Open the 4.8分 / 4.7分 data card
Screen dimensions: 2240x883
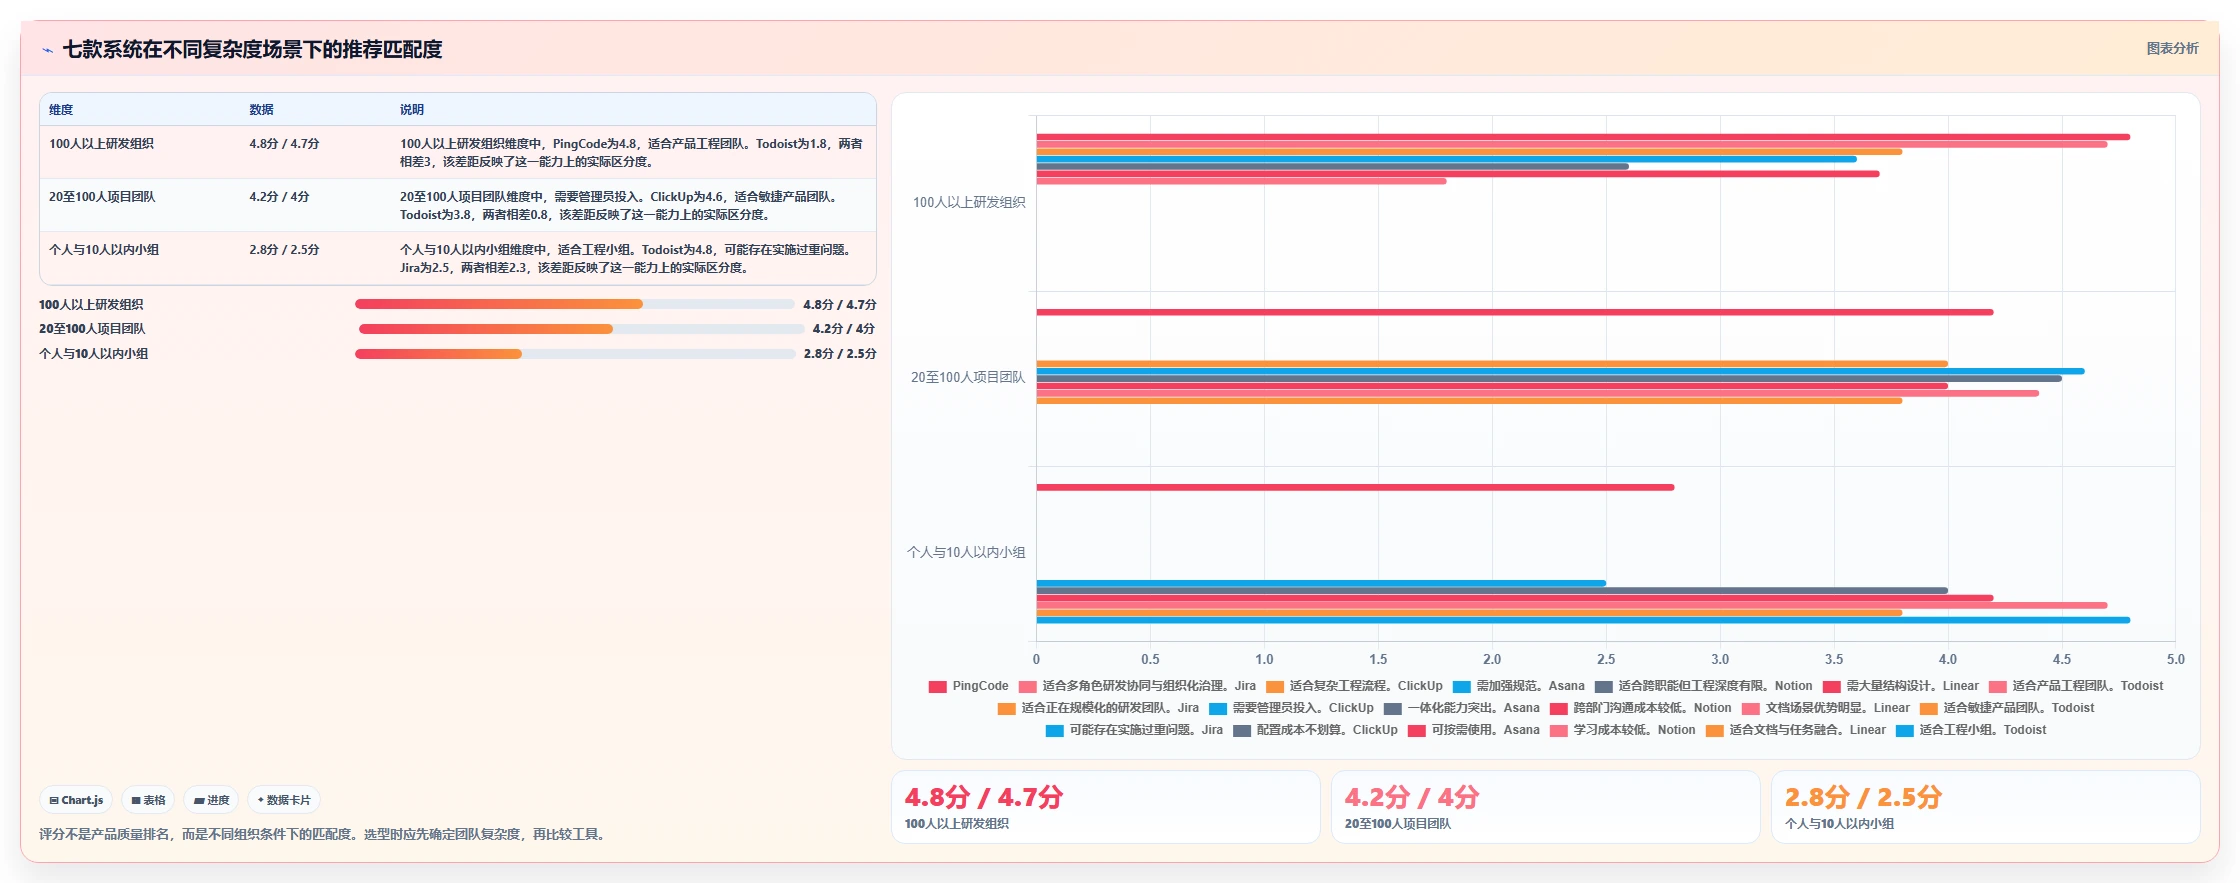1105,807
